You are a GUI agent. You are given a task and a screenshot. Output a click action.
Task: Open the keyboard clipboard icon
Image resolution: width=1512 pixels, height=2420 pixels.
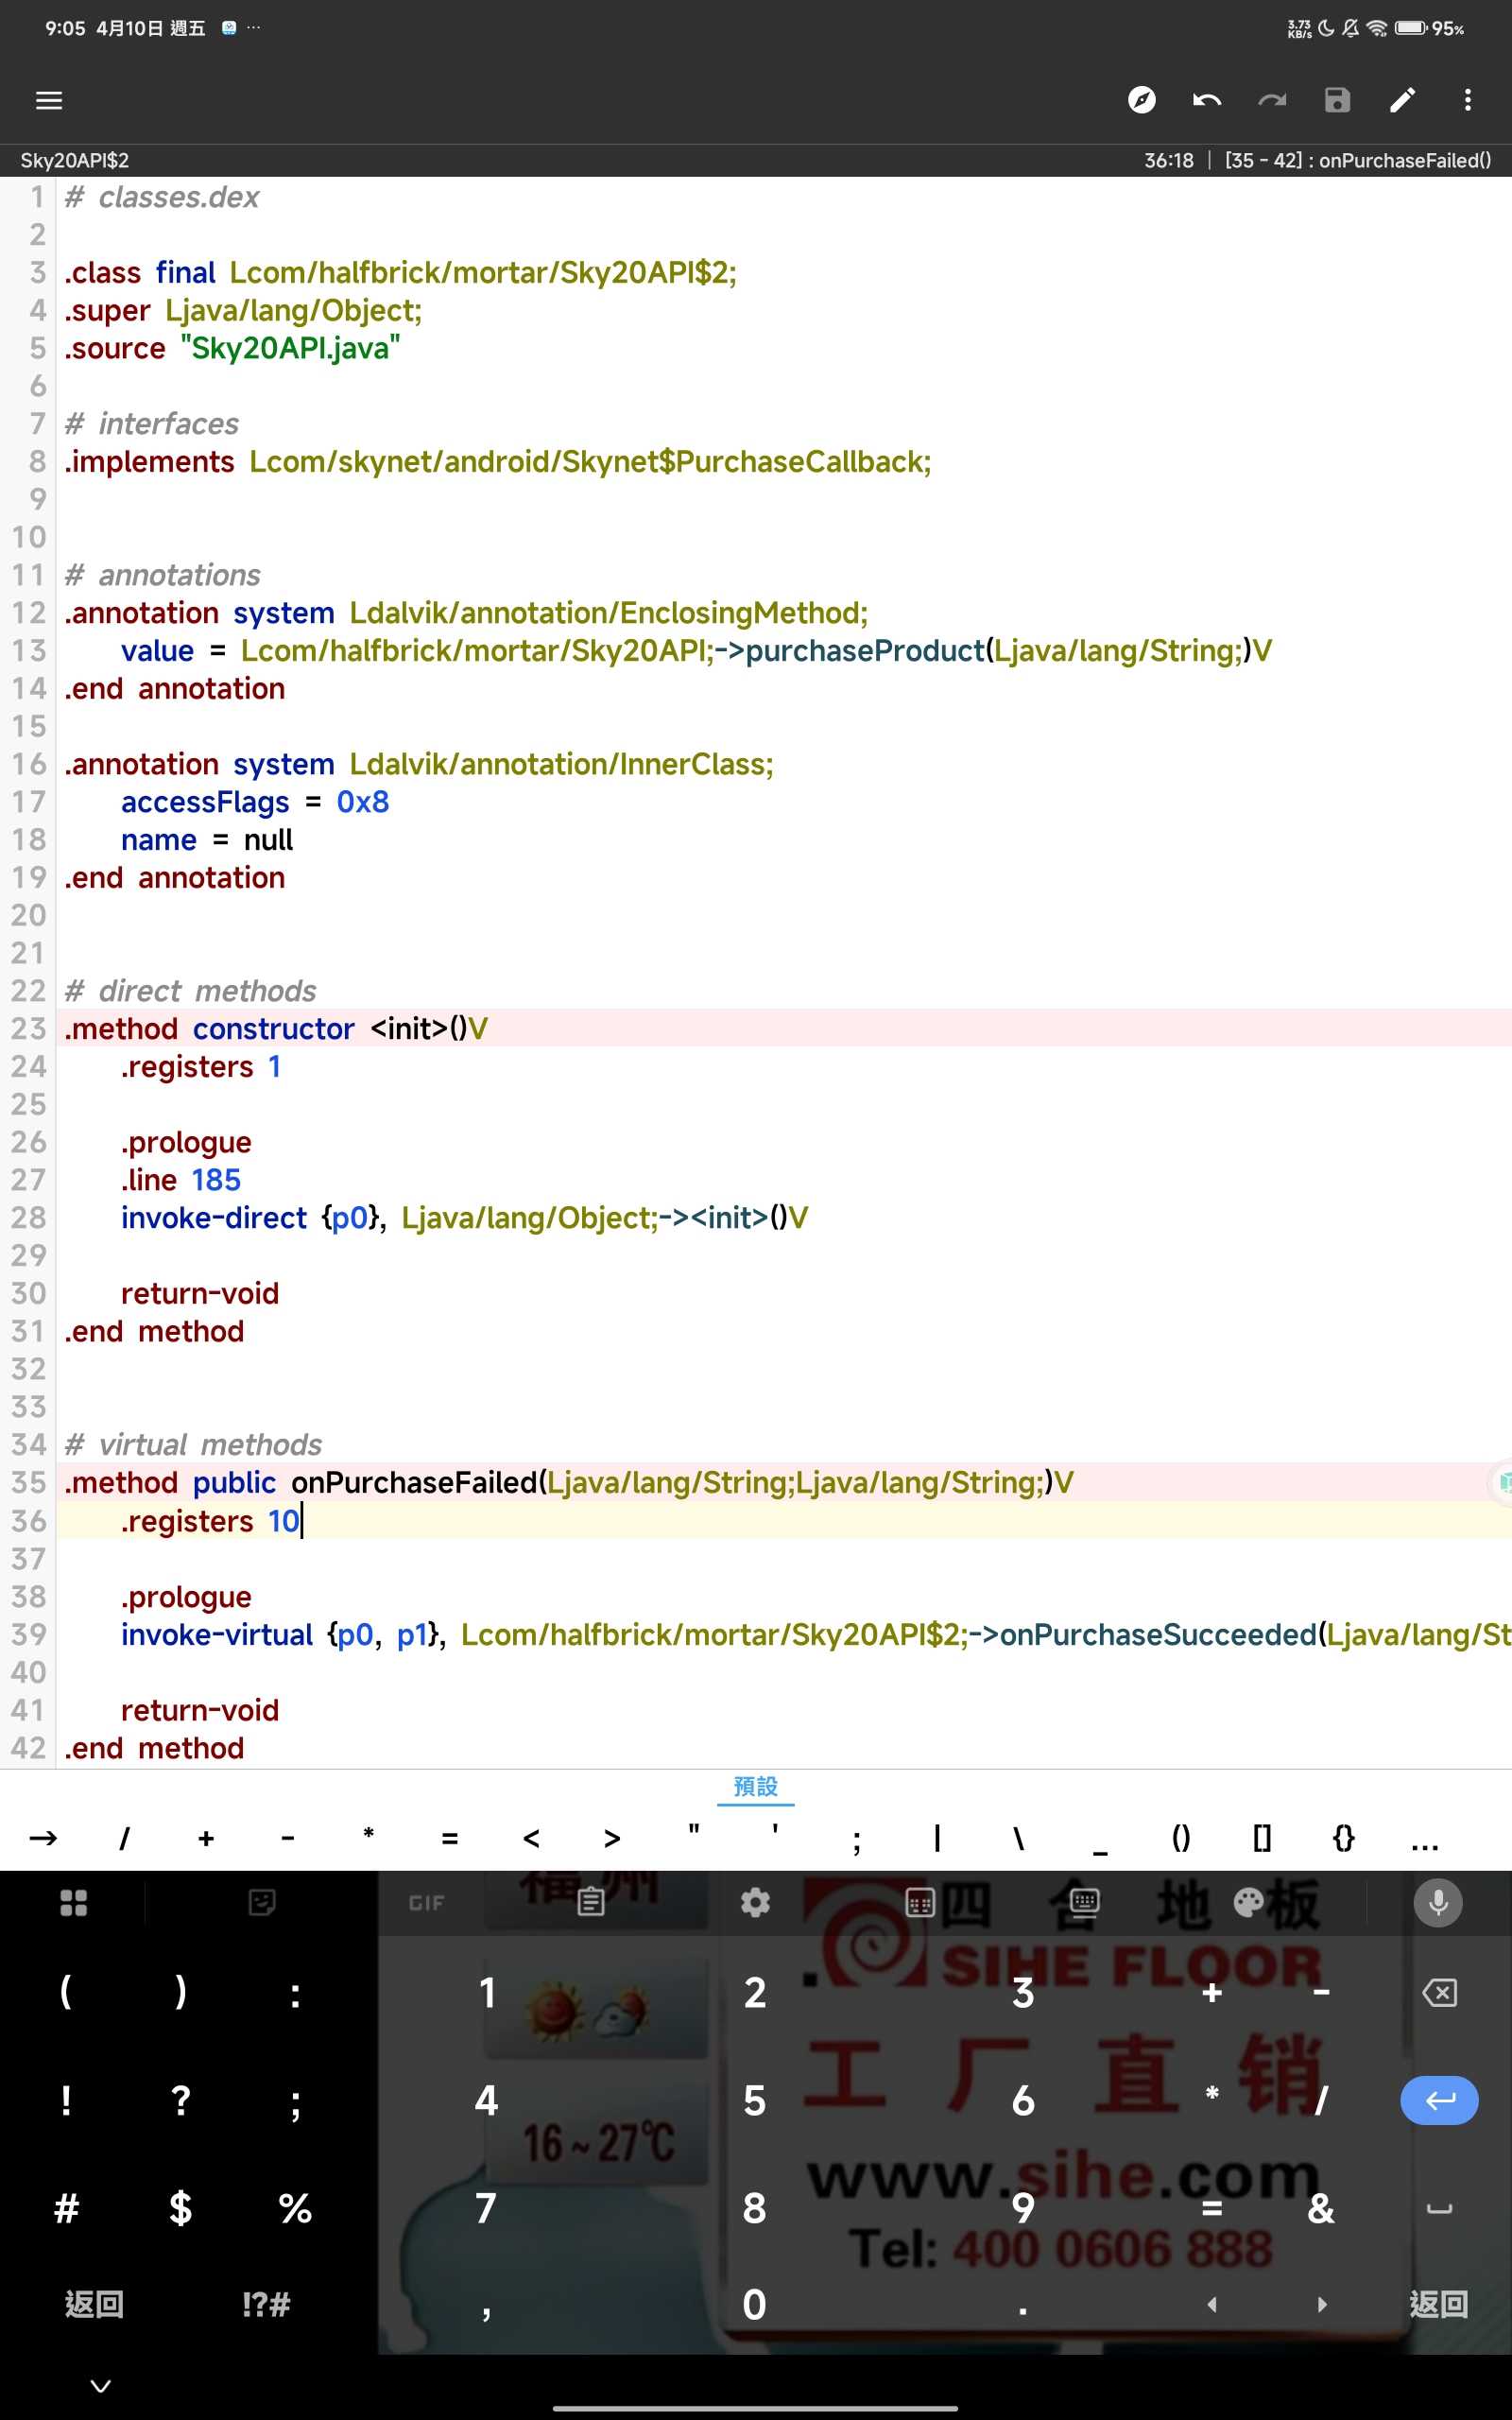click(x=591, y=1902)
